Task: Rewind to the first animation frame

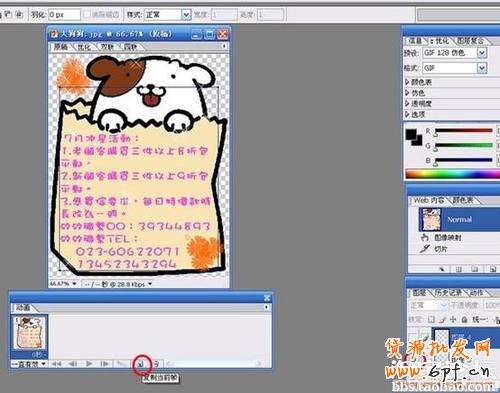Action: coord(57,364)
